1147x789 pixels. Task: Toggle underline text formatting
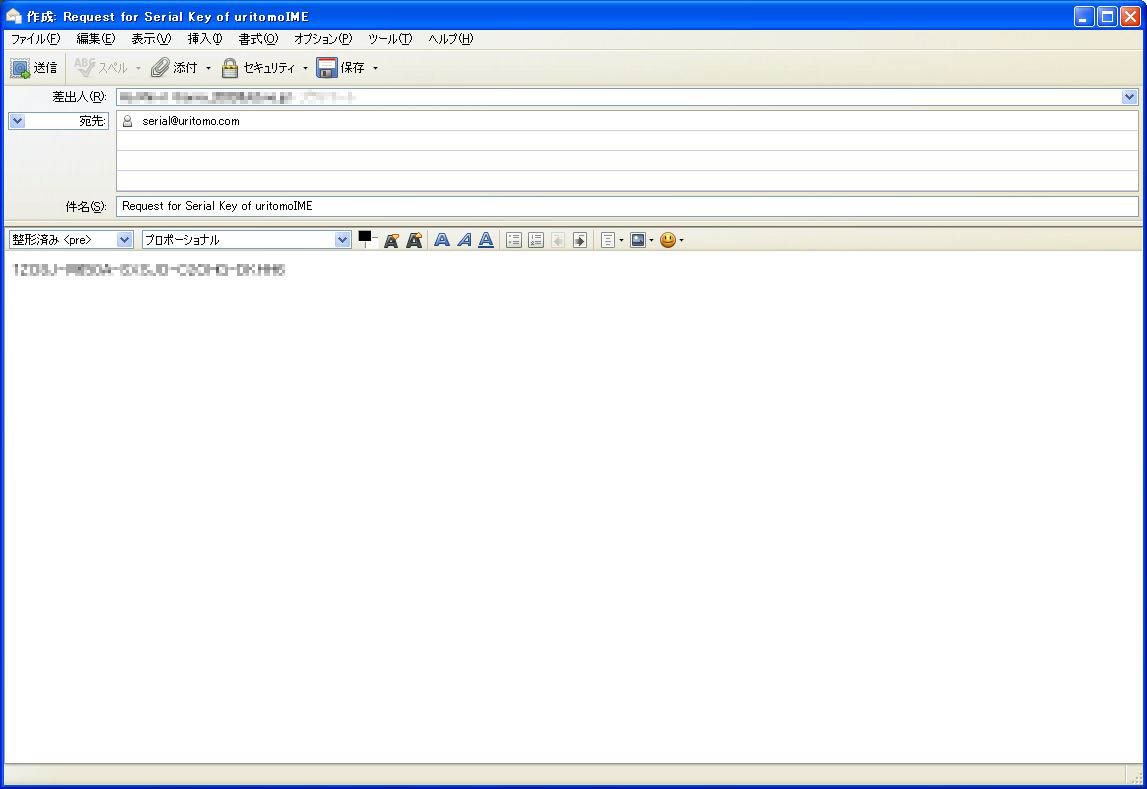tap(486, 240)
